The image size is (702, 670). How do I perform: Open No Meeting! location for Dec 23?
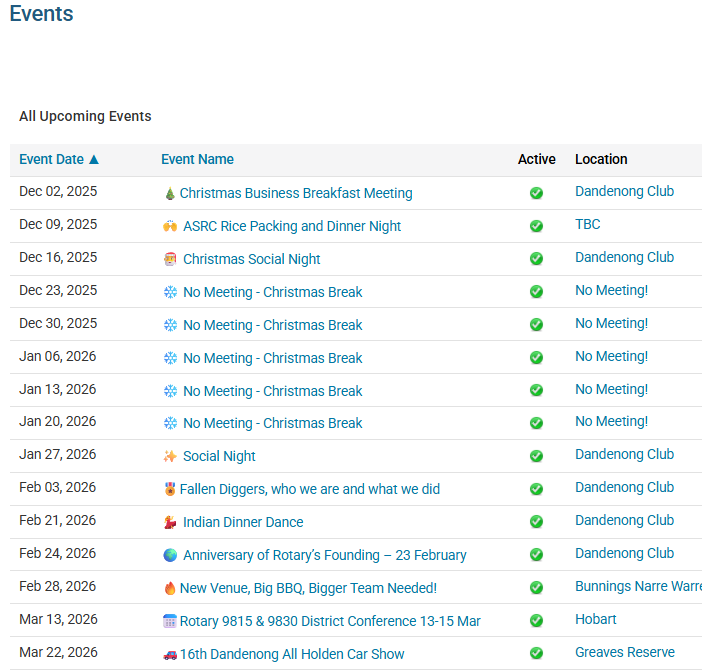(612, 290)
